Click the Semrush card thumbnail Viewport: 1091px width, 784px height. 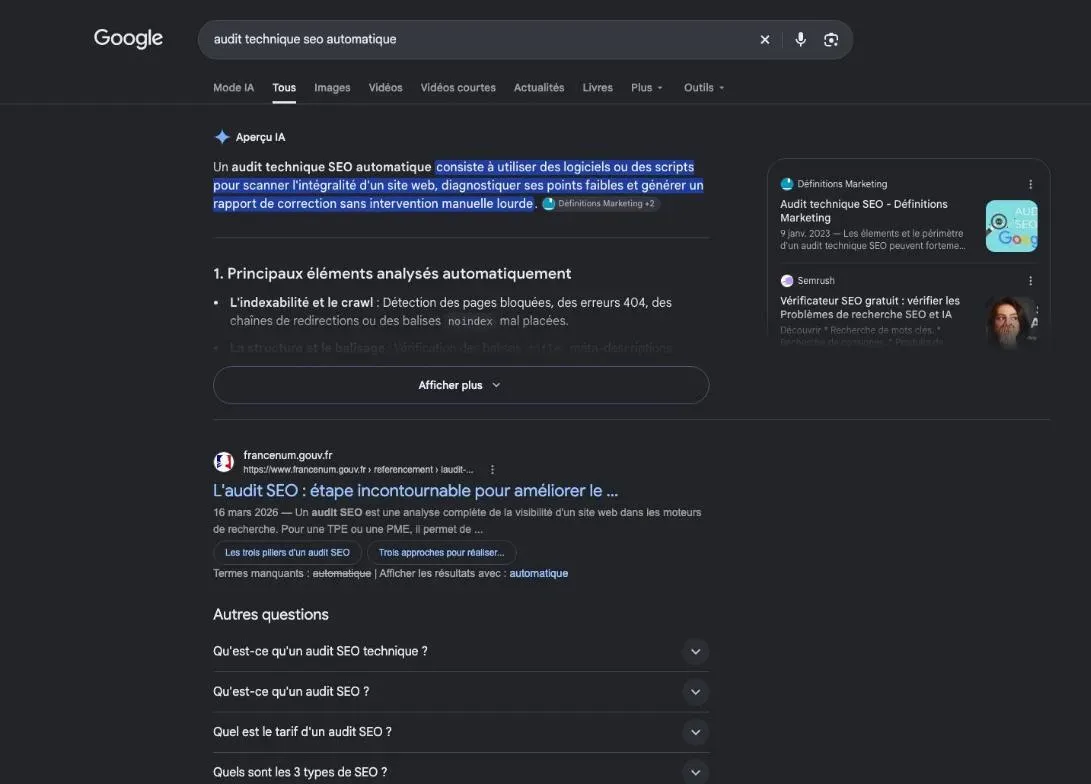coord(1011,321)
